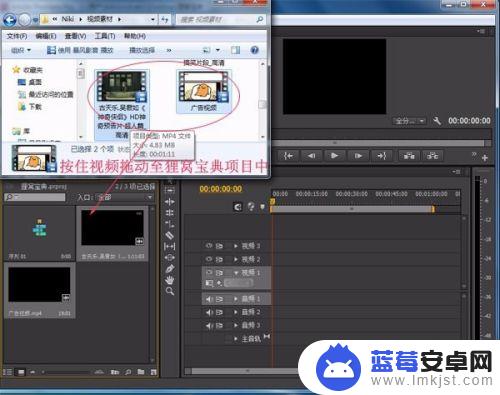Select the Pen tool
Screen dimensions: 500x395
coord(170,269)
